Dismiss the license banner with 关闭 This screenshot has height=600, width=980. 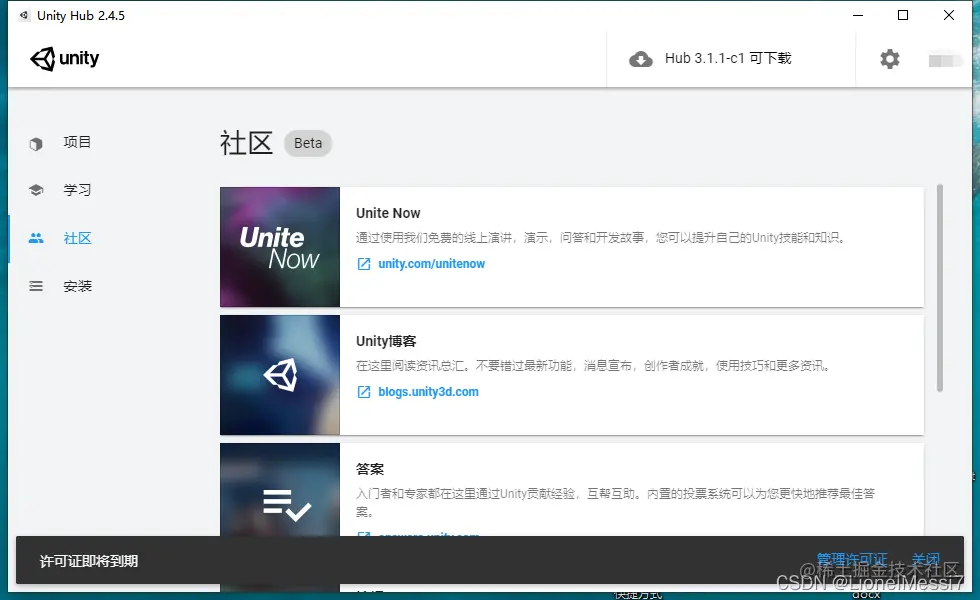tap(926, 559)
